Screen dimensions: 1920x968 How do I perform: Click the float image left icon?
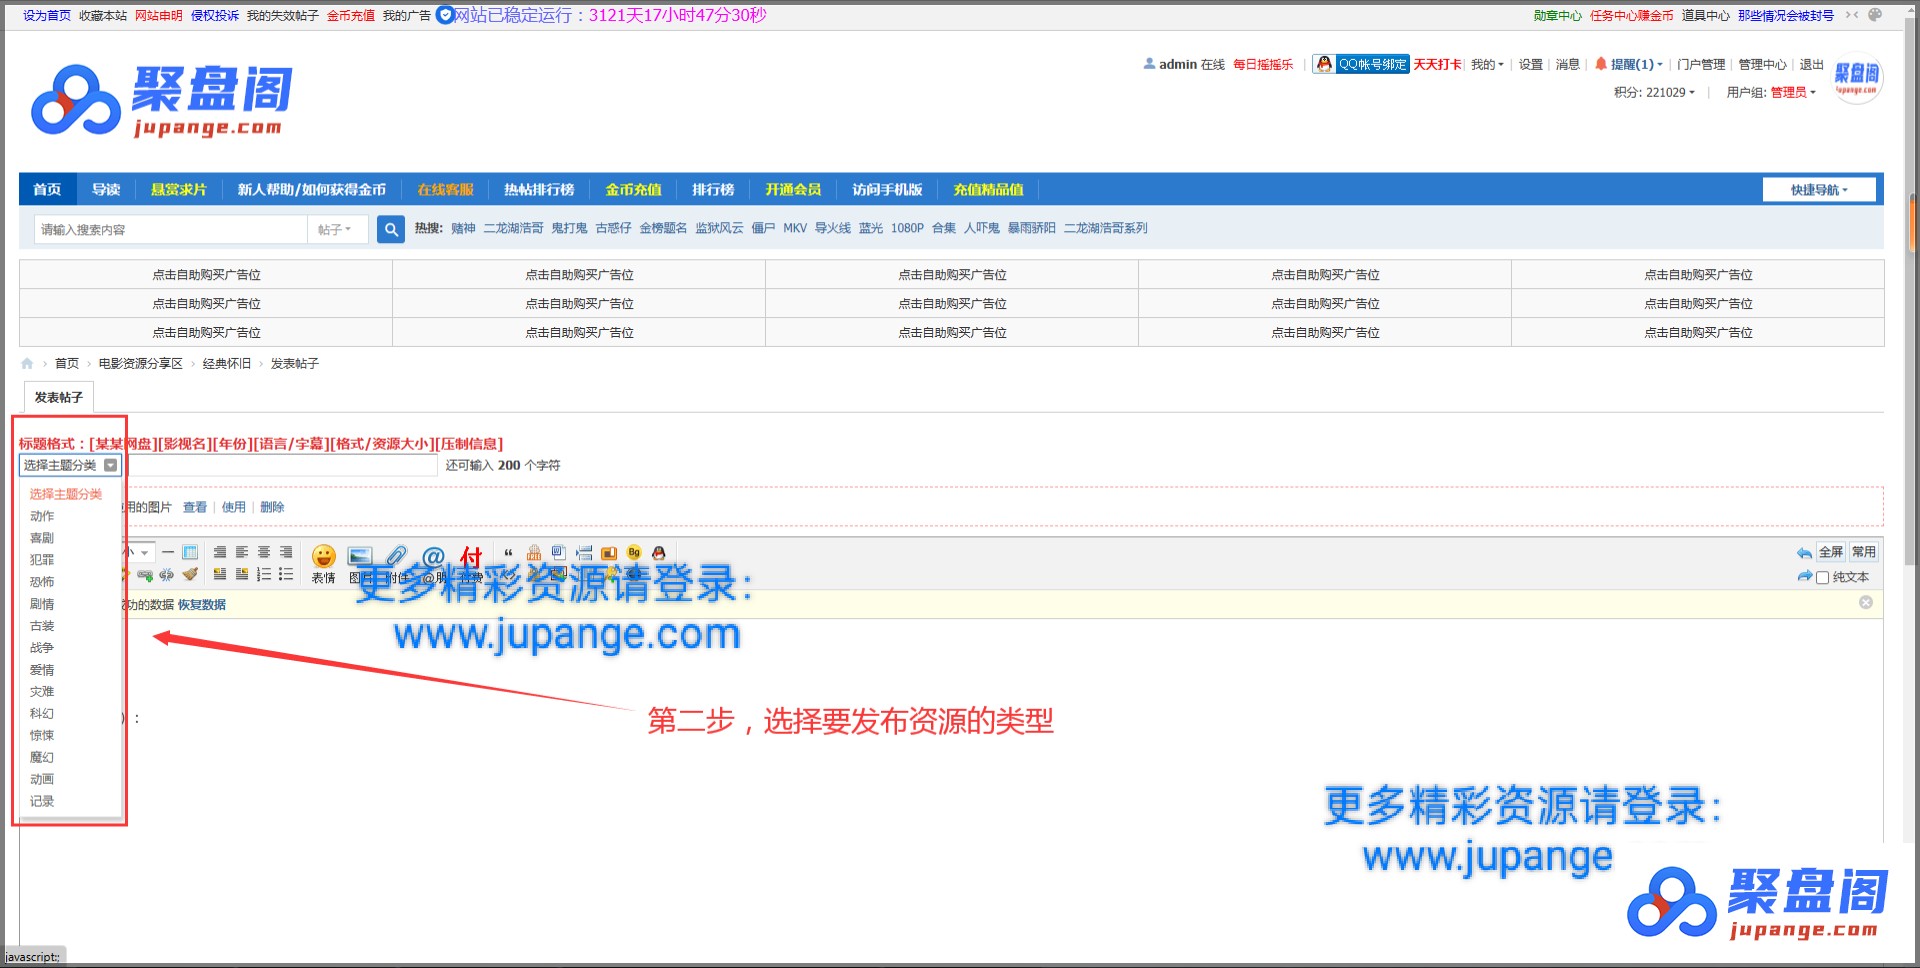click(220, 574)
